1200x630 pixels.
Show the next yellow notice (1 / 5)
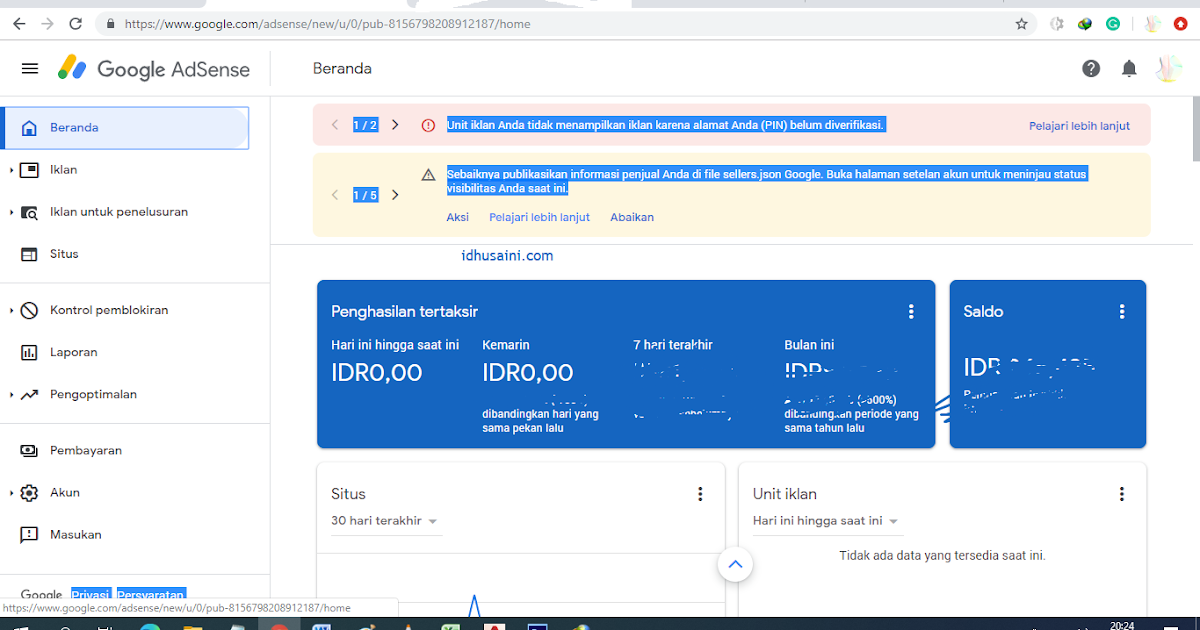click(x=395, y=195)
